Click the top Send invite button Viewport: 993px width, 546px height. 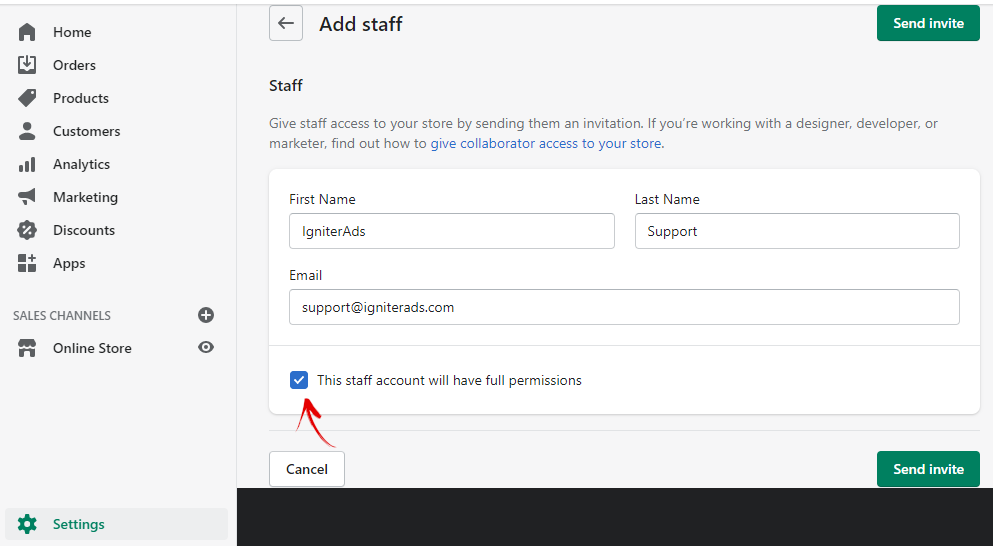click(928, 23)
